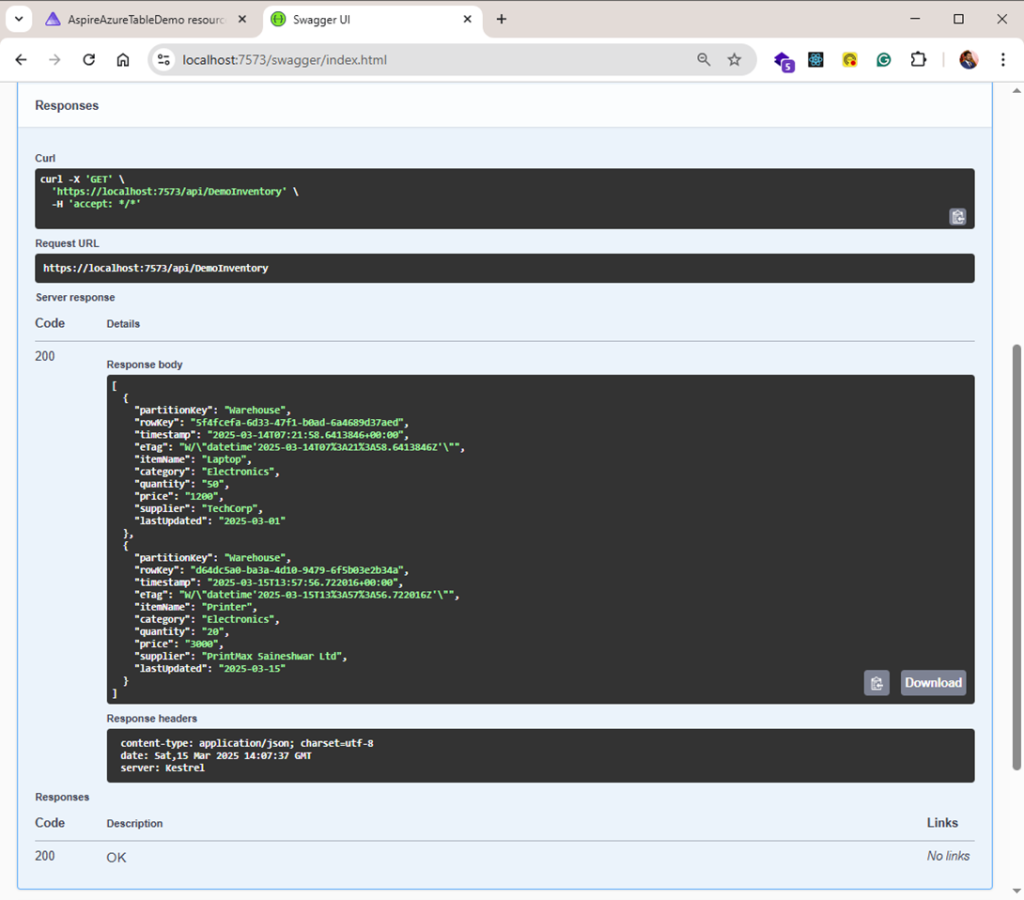Click the purple extension with the 5 badge

[783, 60]
